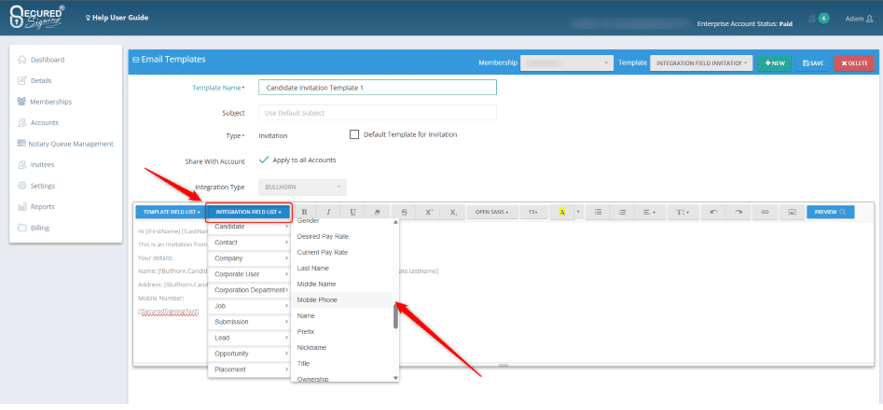Expand the Lead submenu
The height and width of the screenshot is (410, 883).
point(249,338)
